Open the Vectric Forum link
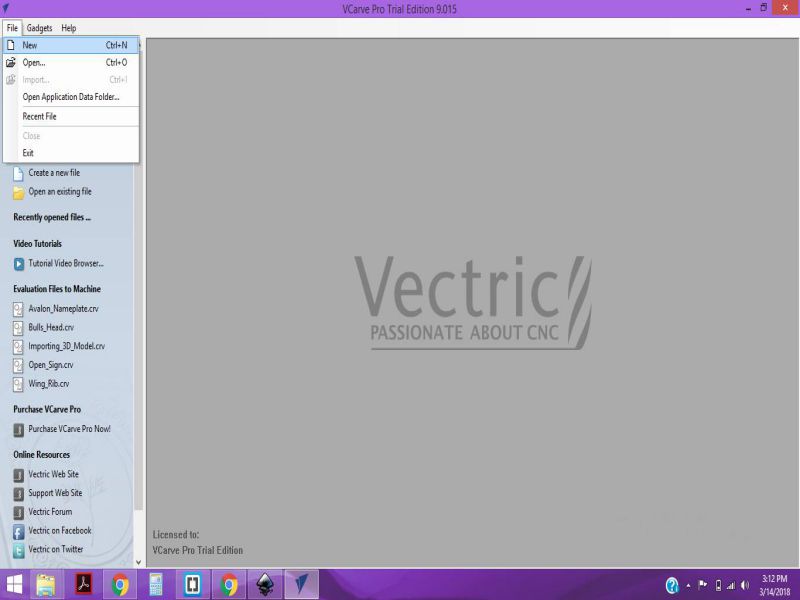 [50, 512]
